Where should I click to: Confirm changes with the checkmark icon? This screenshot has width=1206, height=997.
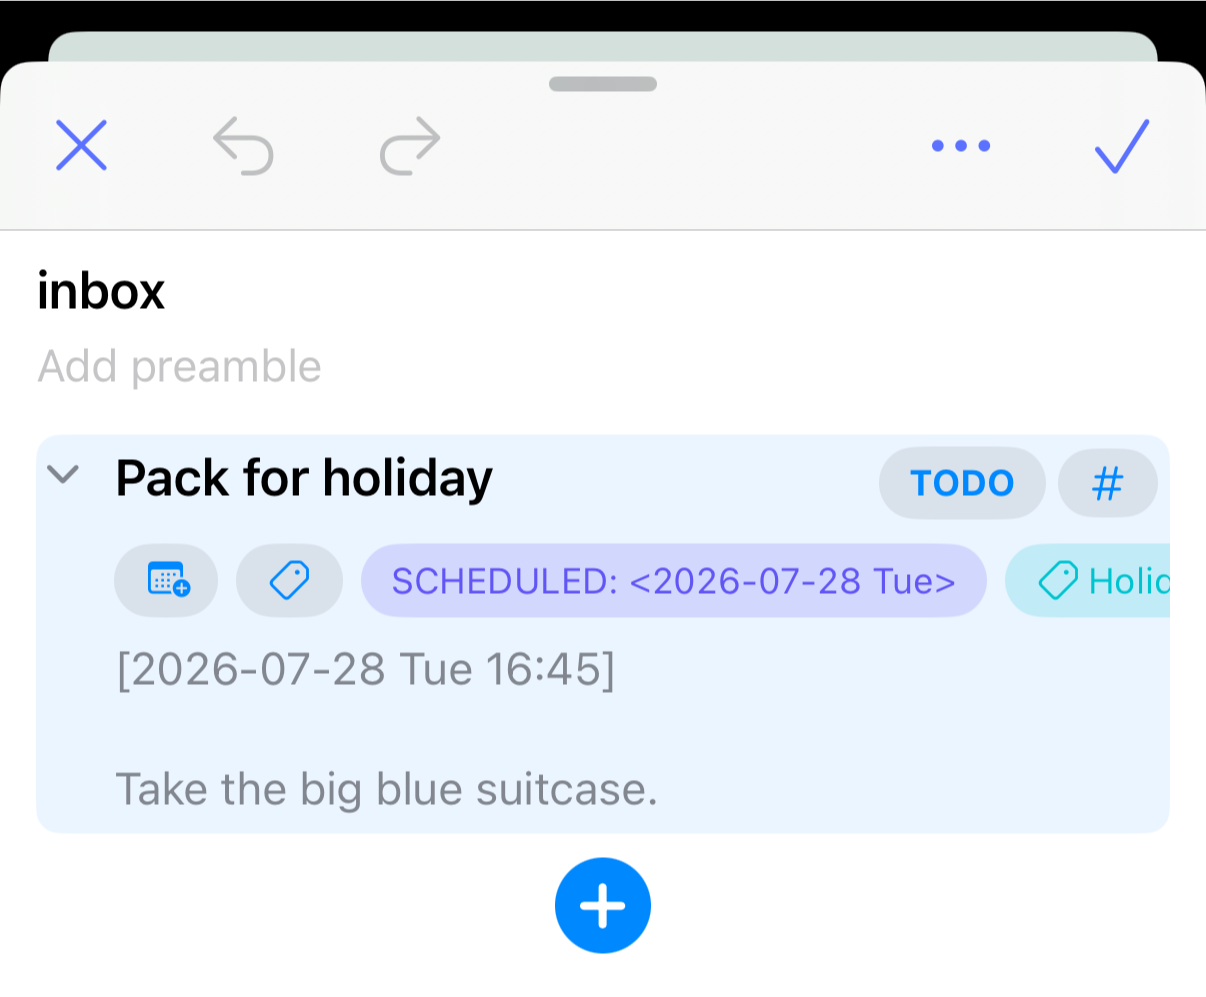pyautogui.click(x=1122, y=146)
